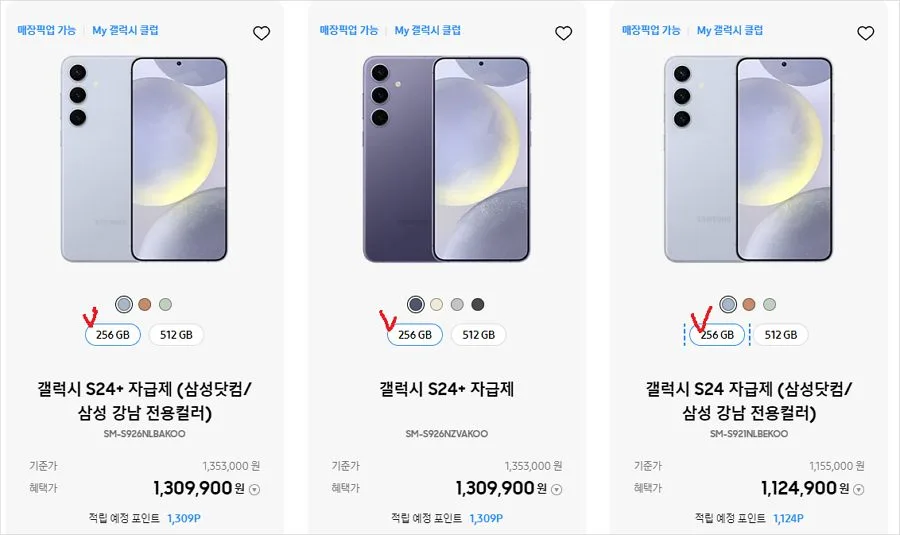Image resolution: width=900 pixels, height=535 pixels.
Task: Open My 갤럭시 클럽 link on first card
Action: point(125,30)
